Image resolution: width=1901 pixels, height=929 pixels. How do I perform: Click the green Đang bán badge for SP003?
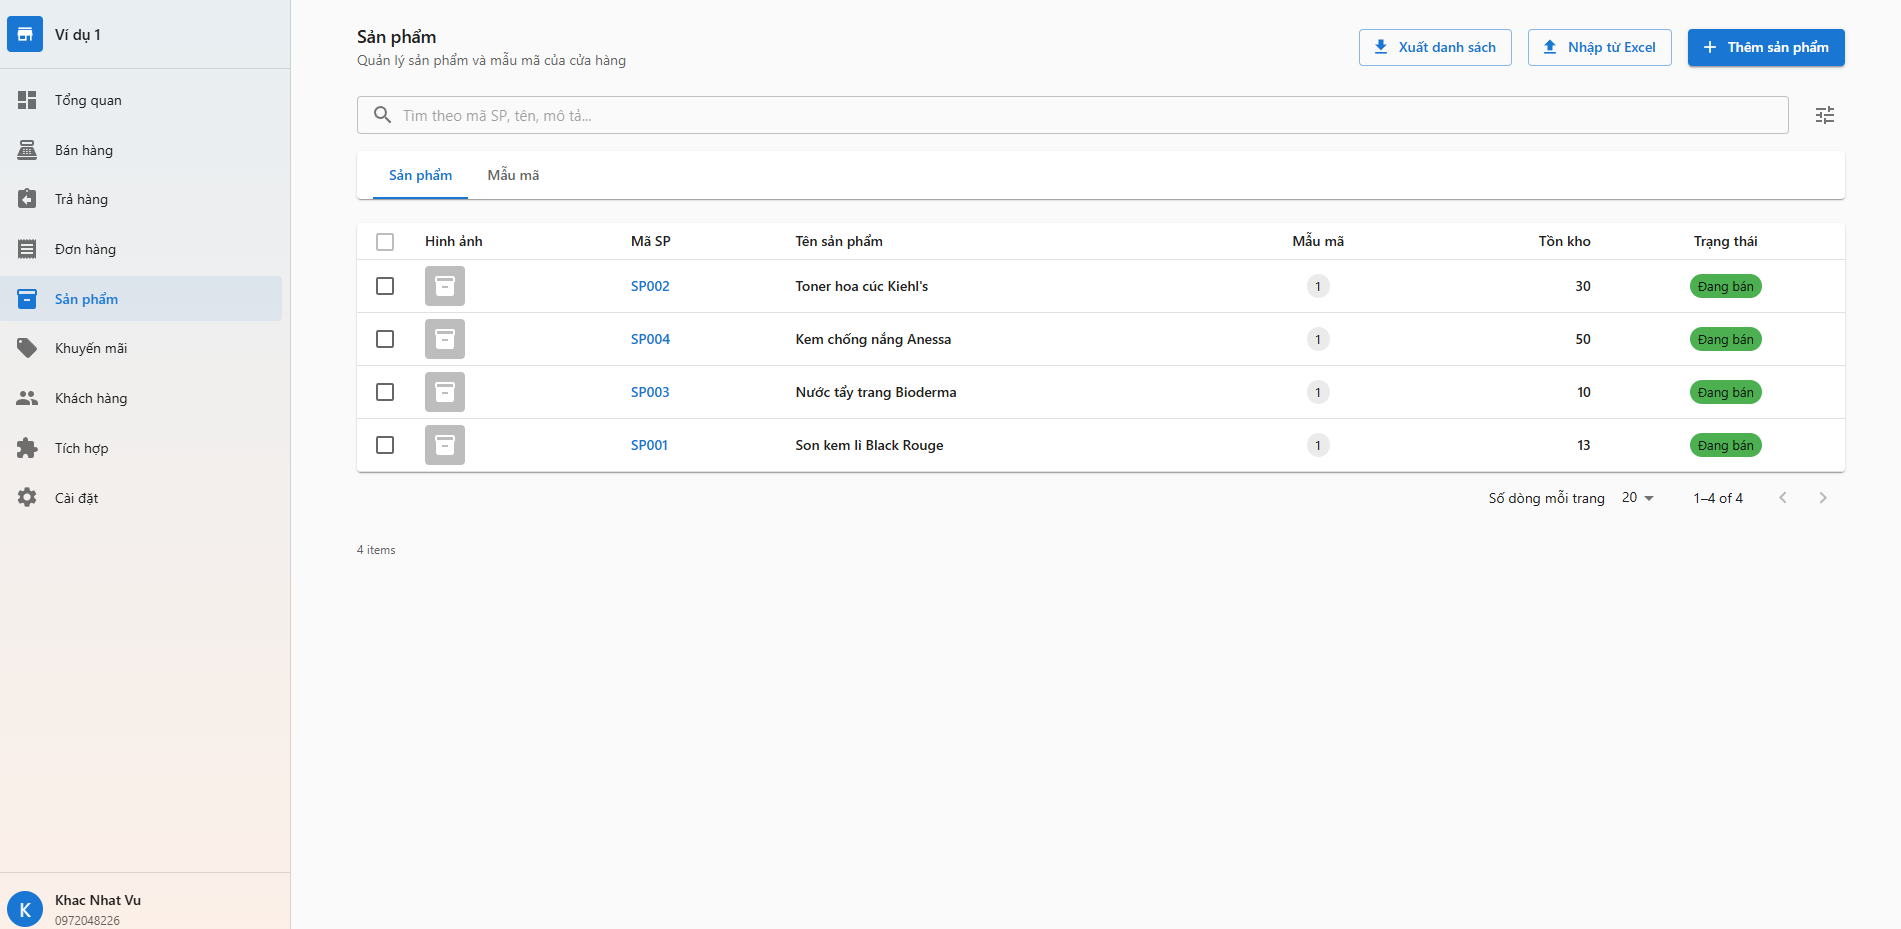[x=1725, y=392]
